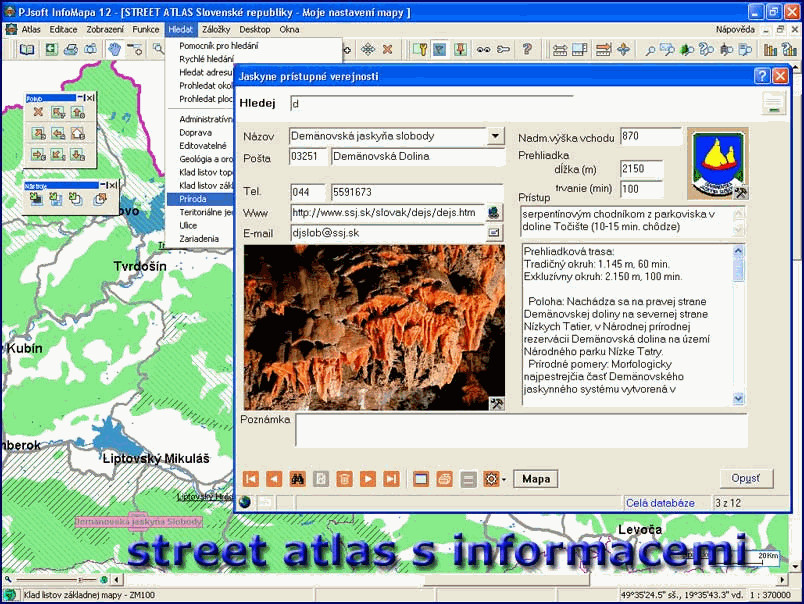Image resolution: width=804 pixels, height=604 pixels.
Task: Click the key icon in the toolbar
Action: (504, 49)
